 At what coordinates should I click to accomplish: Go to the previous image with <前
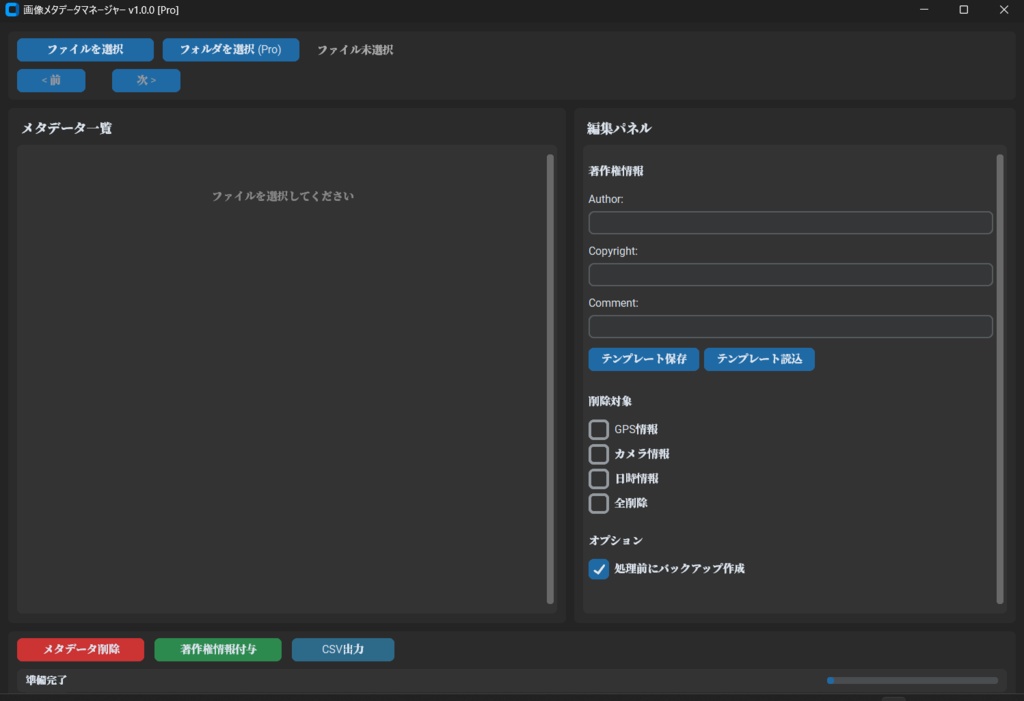[x=51, y=80]
